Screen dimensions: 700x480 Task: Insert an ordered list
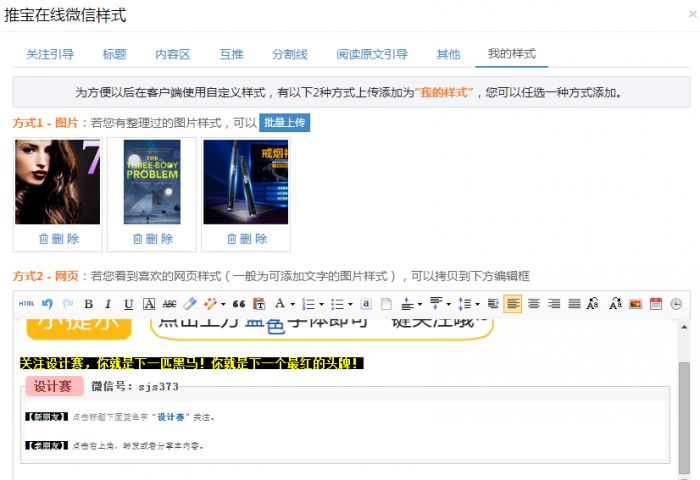click(x=308, y=304)
